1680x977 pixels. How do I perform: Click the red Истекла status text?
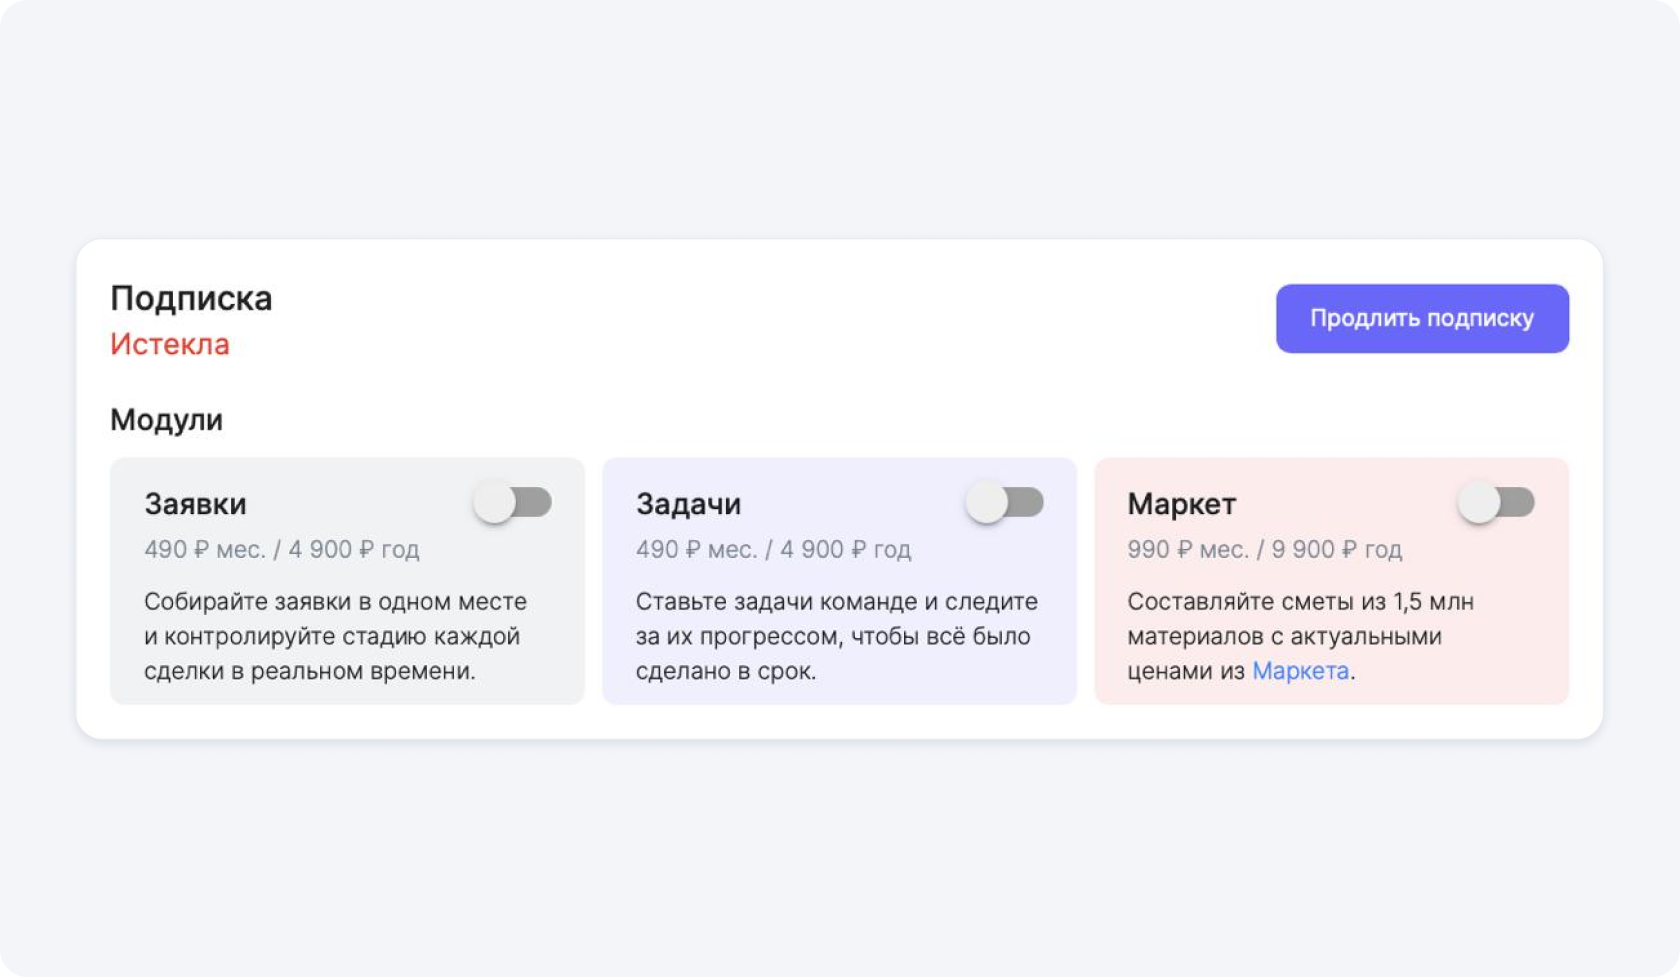point(170,344)
